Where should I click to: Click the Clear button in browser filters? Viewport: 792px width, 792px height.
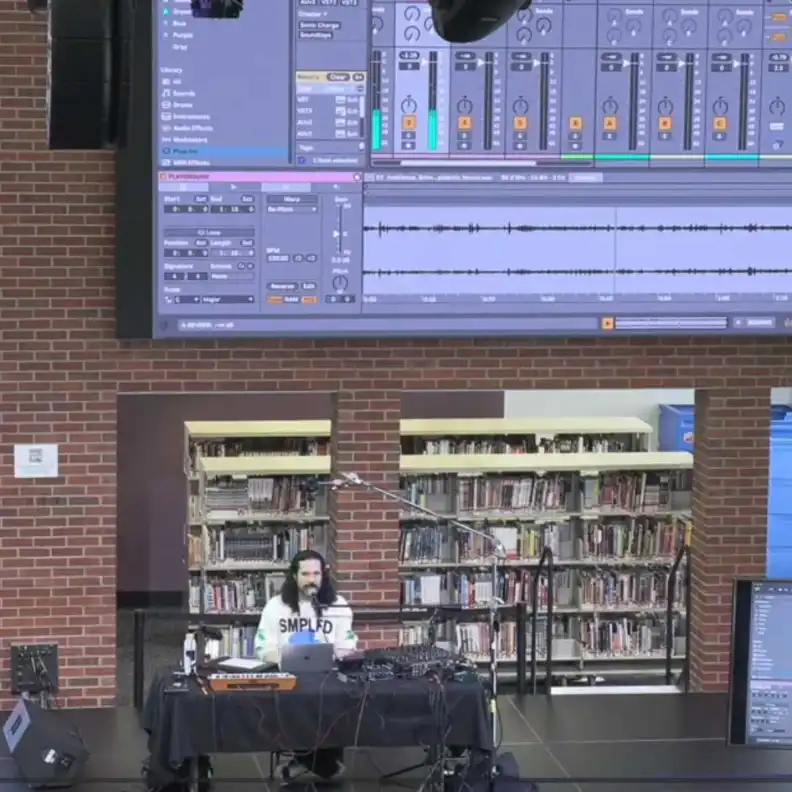click(337, 77)
